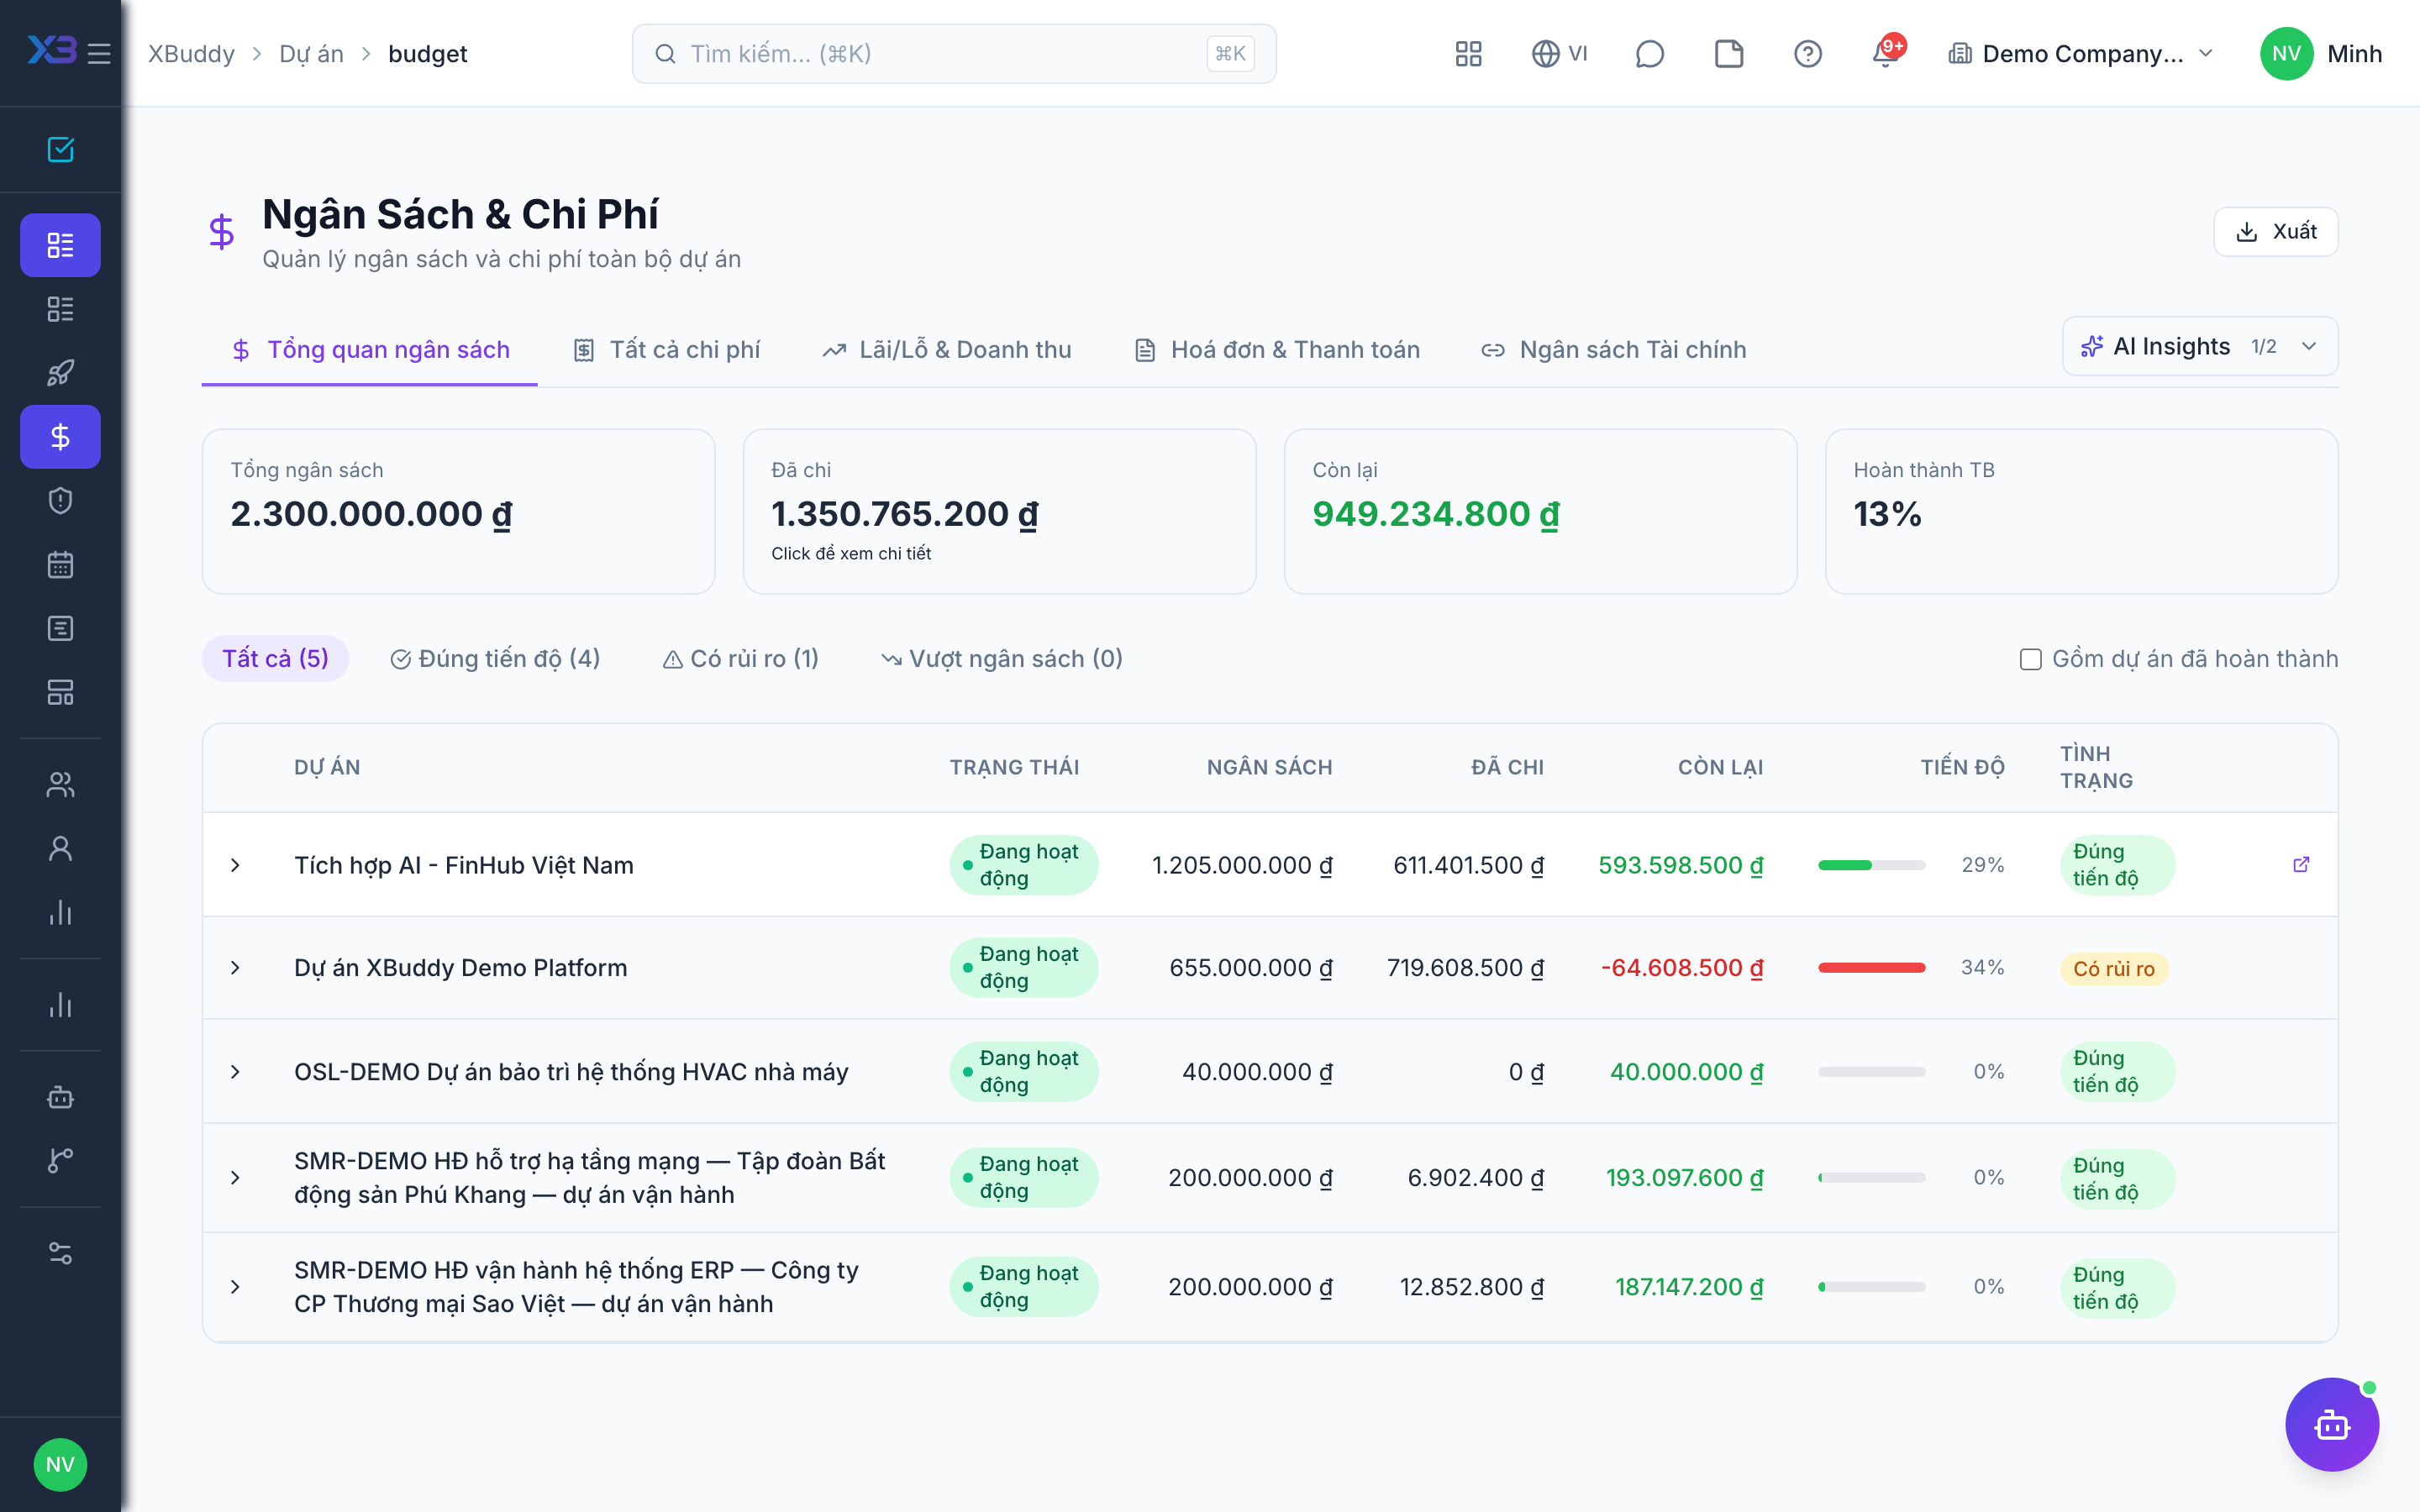This screenshot has height=1512, width=2420.
Task: Go to XBuddy breadcrumb link
Action: [x=191, y=53]
